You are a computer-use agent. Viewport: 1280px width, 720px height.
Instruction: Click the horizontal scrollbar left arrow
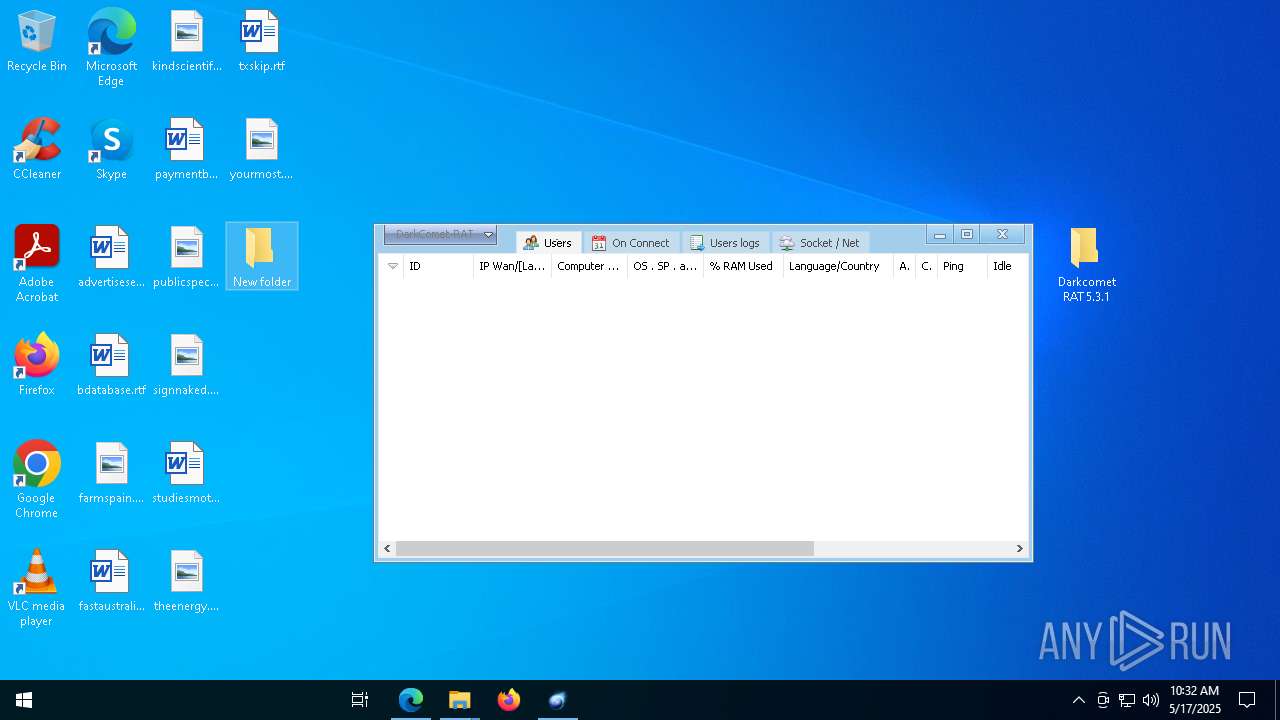pos(388,548)
